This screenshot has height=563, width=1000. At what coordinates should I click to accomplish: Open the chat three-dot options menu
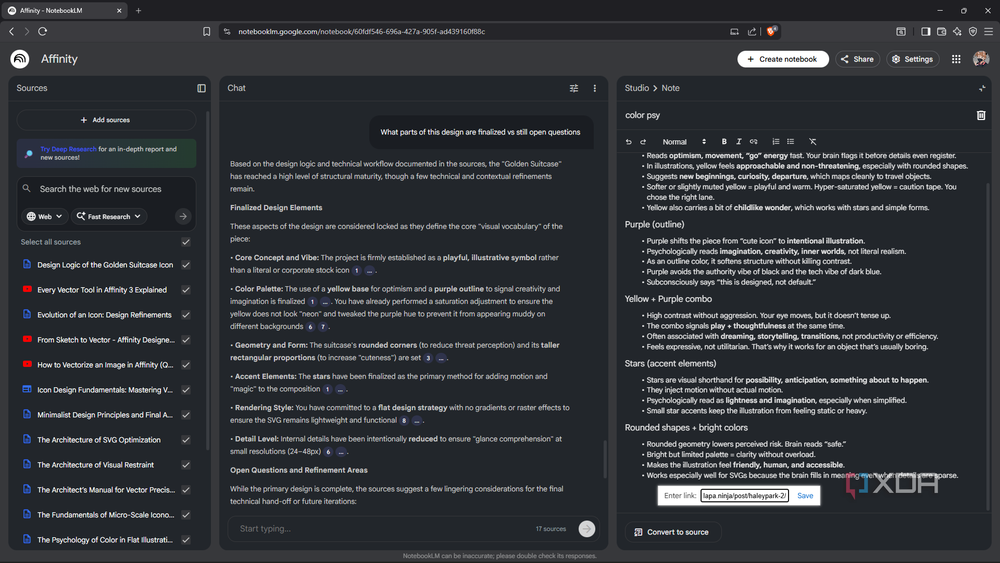click(x=594, y=88)
